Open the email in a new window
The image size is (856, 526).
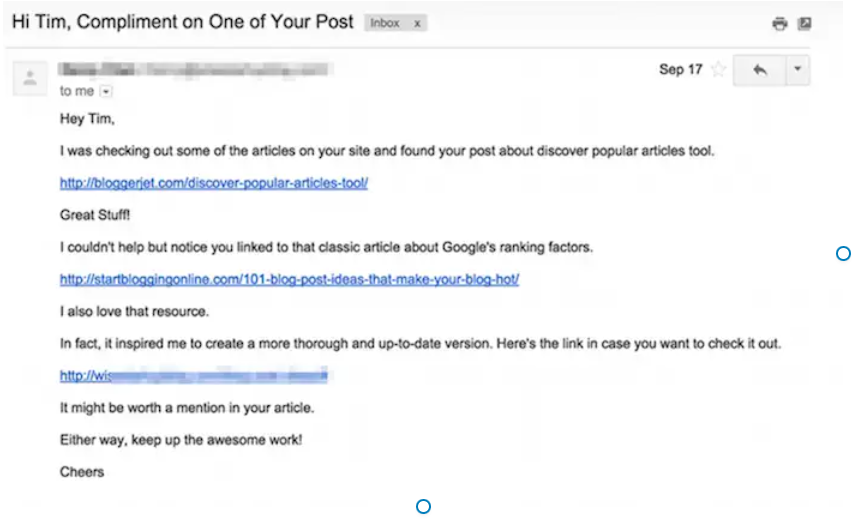[x=804, y=24]
